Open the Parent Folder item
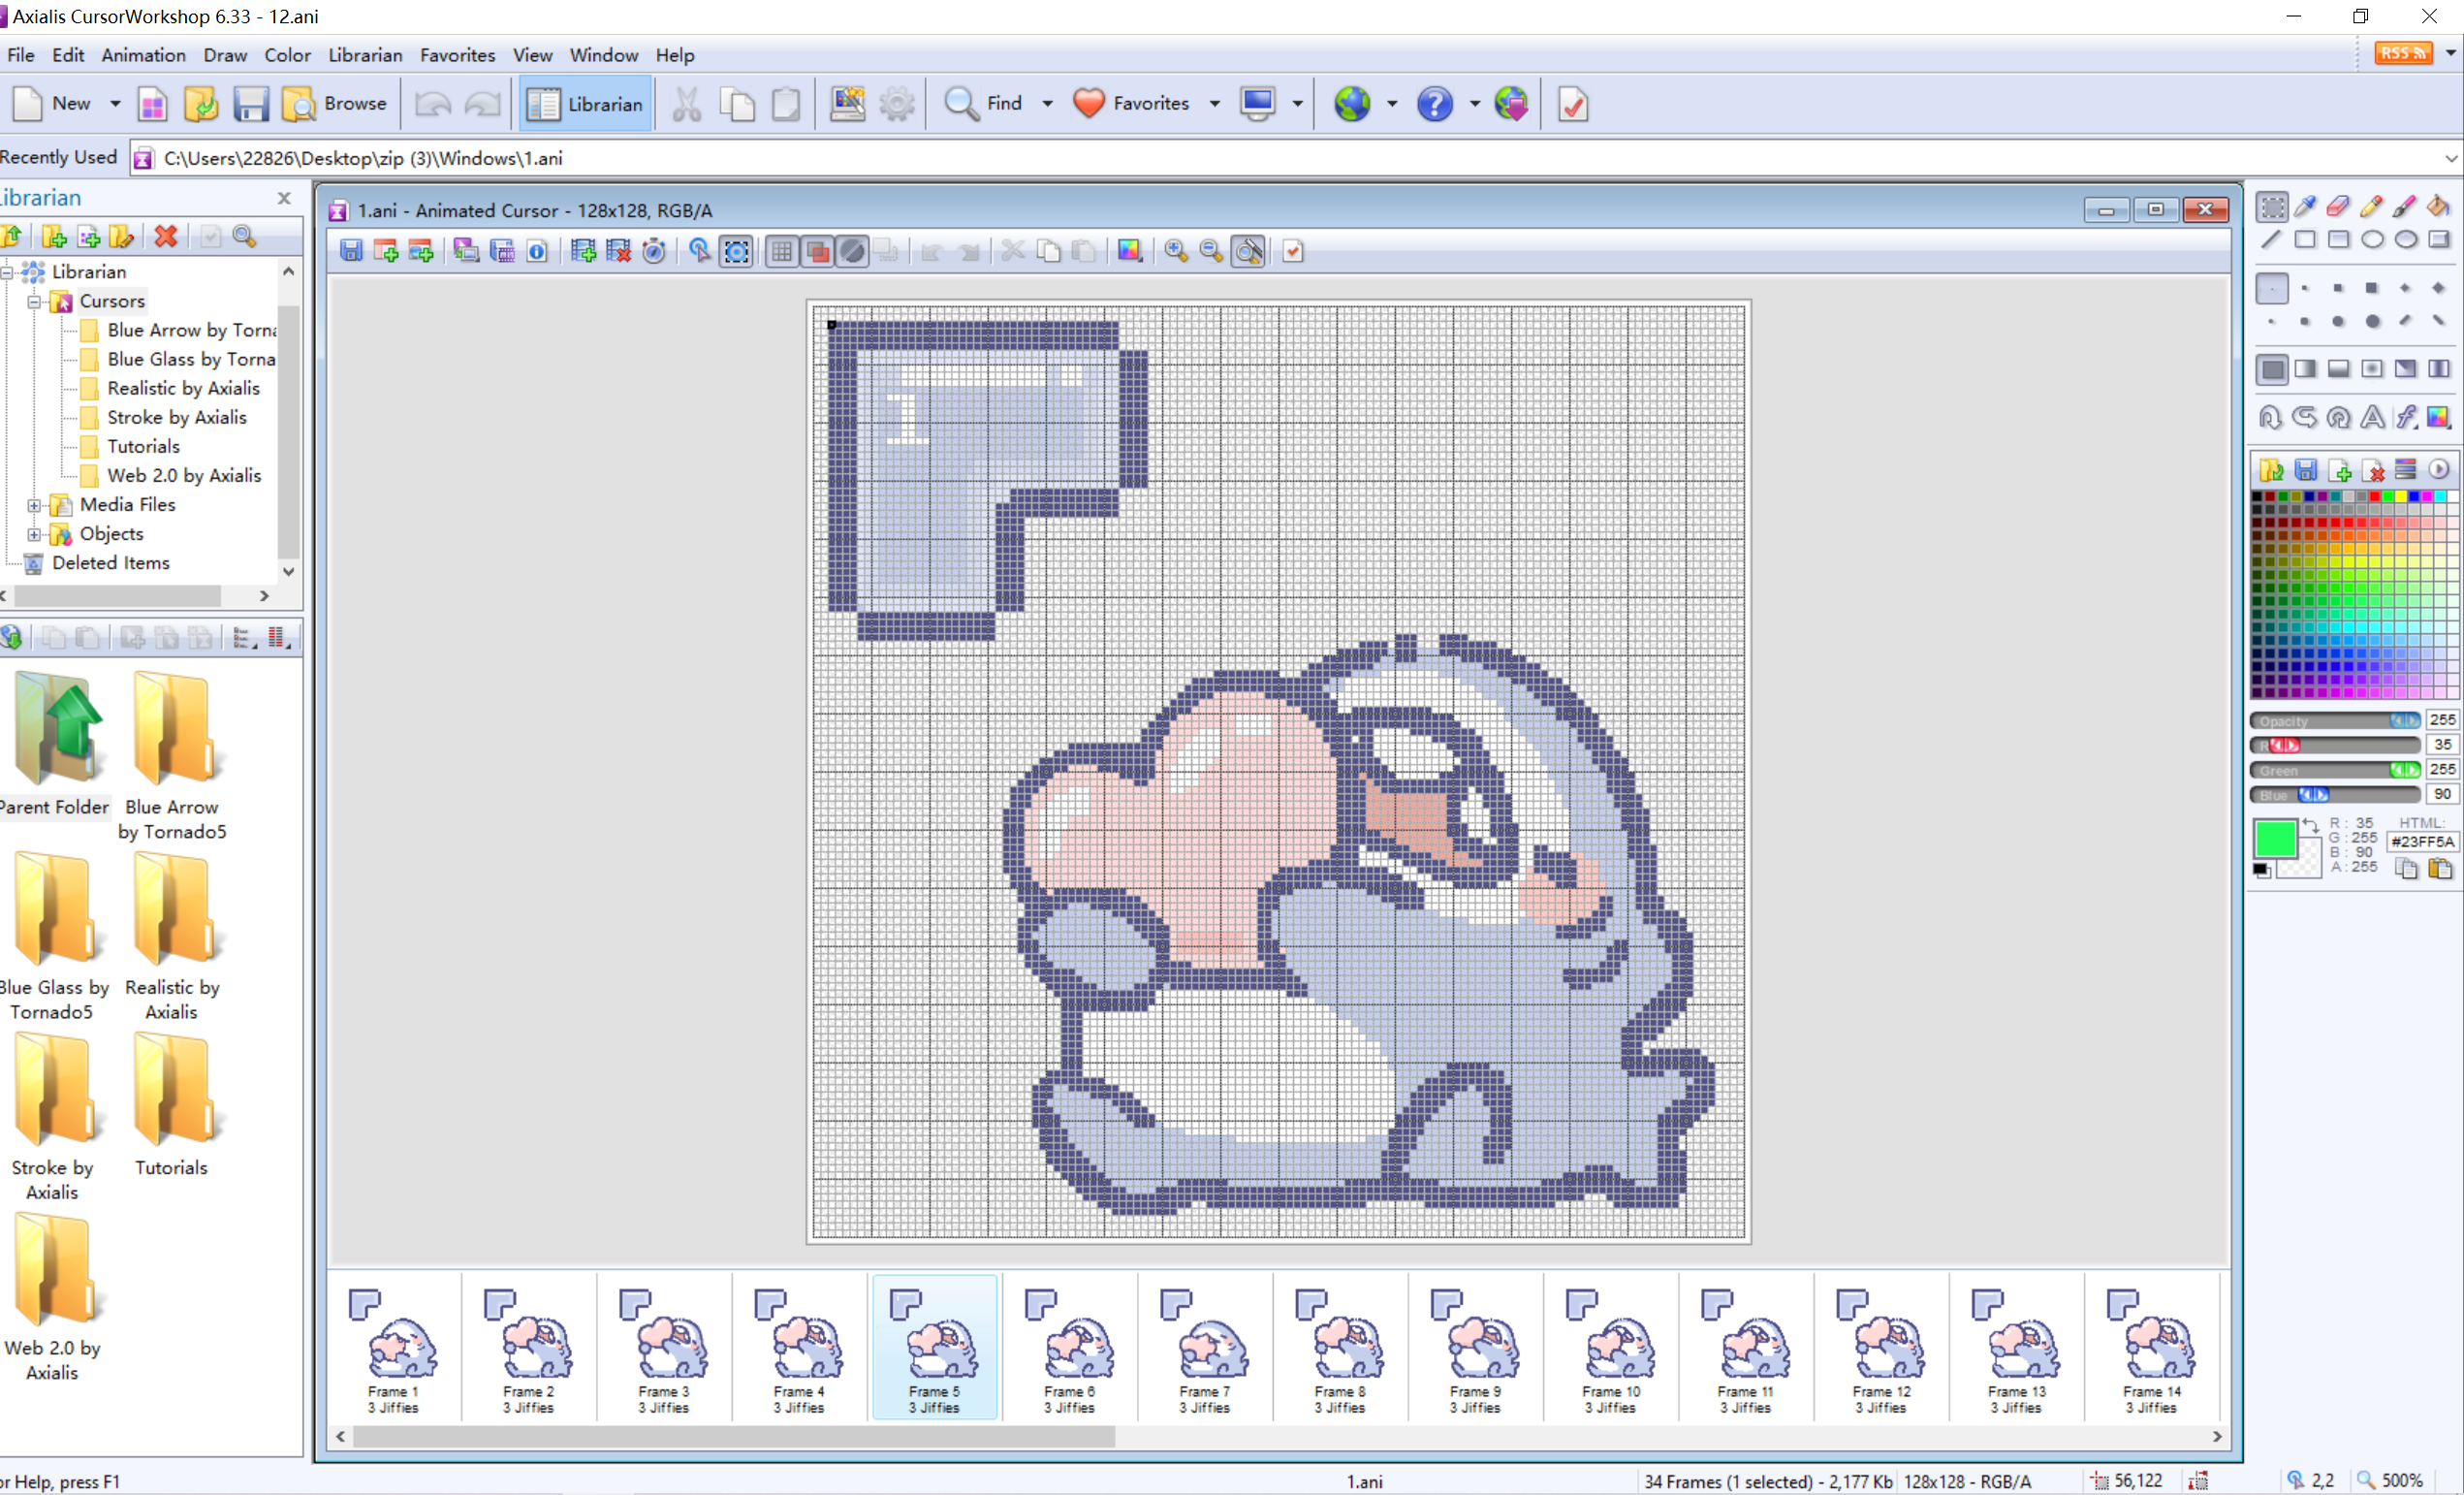Screen dimensions: 2464x1495 [x=54, y=742]
